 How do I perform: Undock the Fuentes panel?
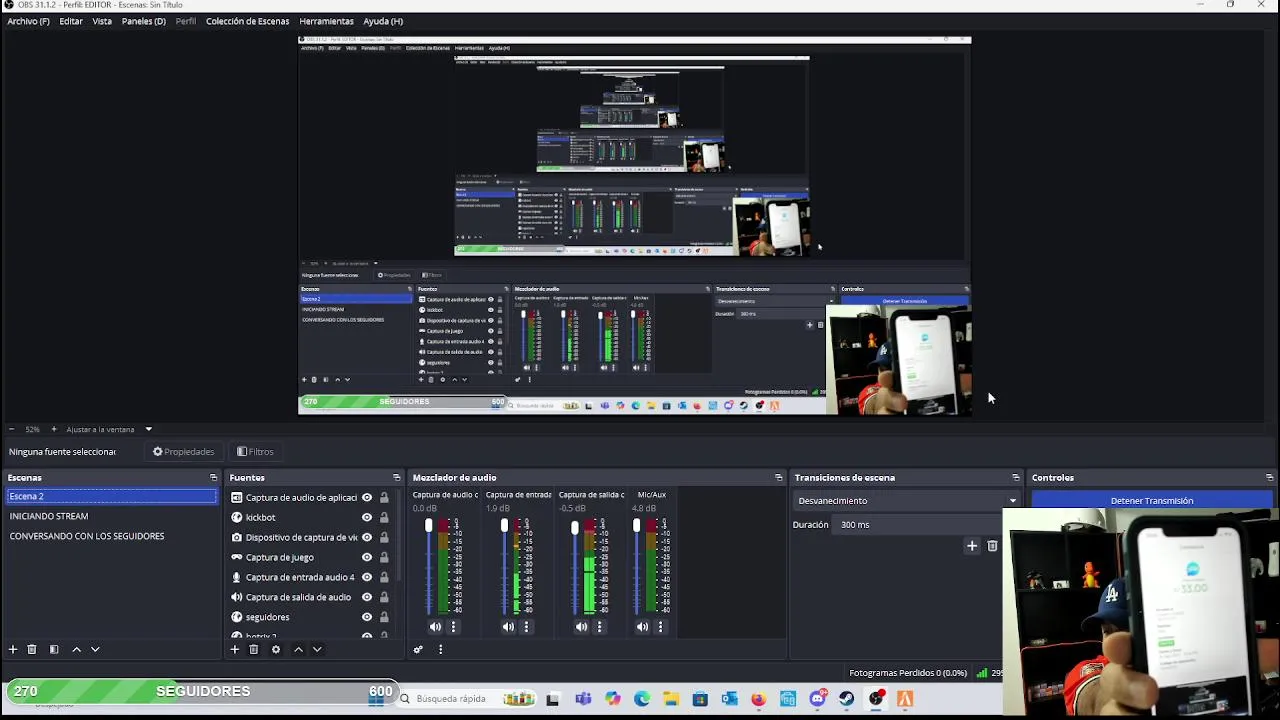pyautogui.click(x=396, y=478)
